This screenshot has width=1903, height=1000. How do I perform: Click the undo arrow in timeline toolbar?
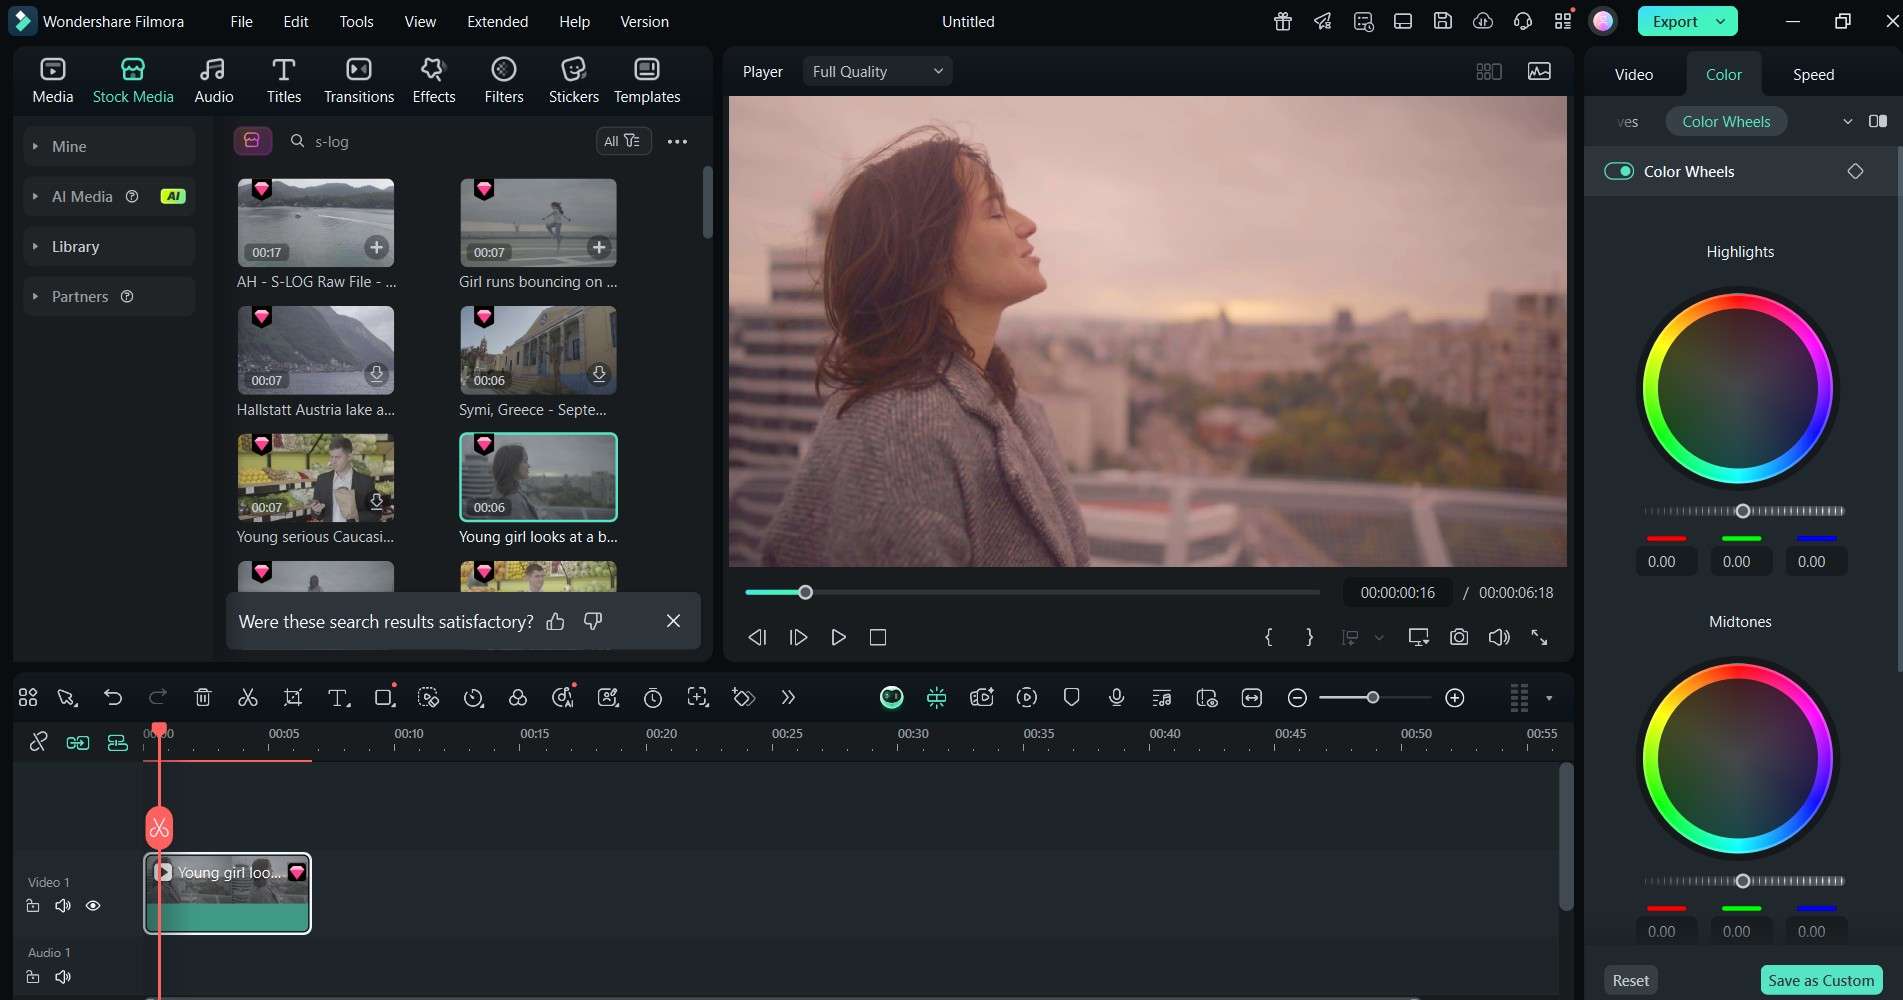113,697
